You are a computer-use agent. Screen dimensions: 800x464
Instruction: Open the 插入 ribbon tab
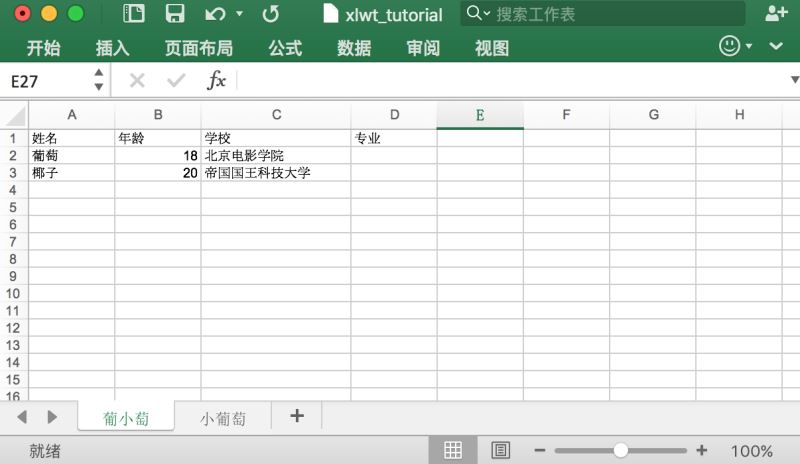tap(113, 48)
